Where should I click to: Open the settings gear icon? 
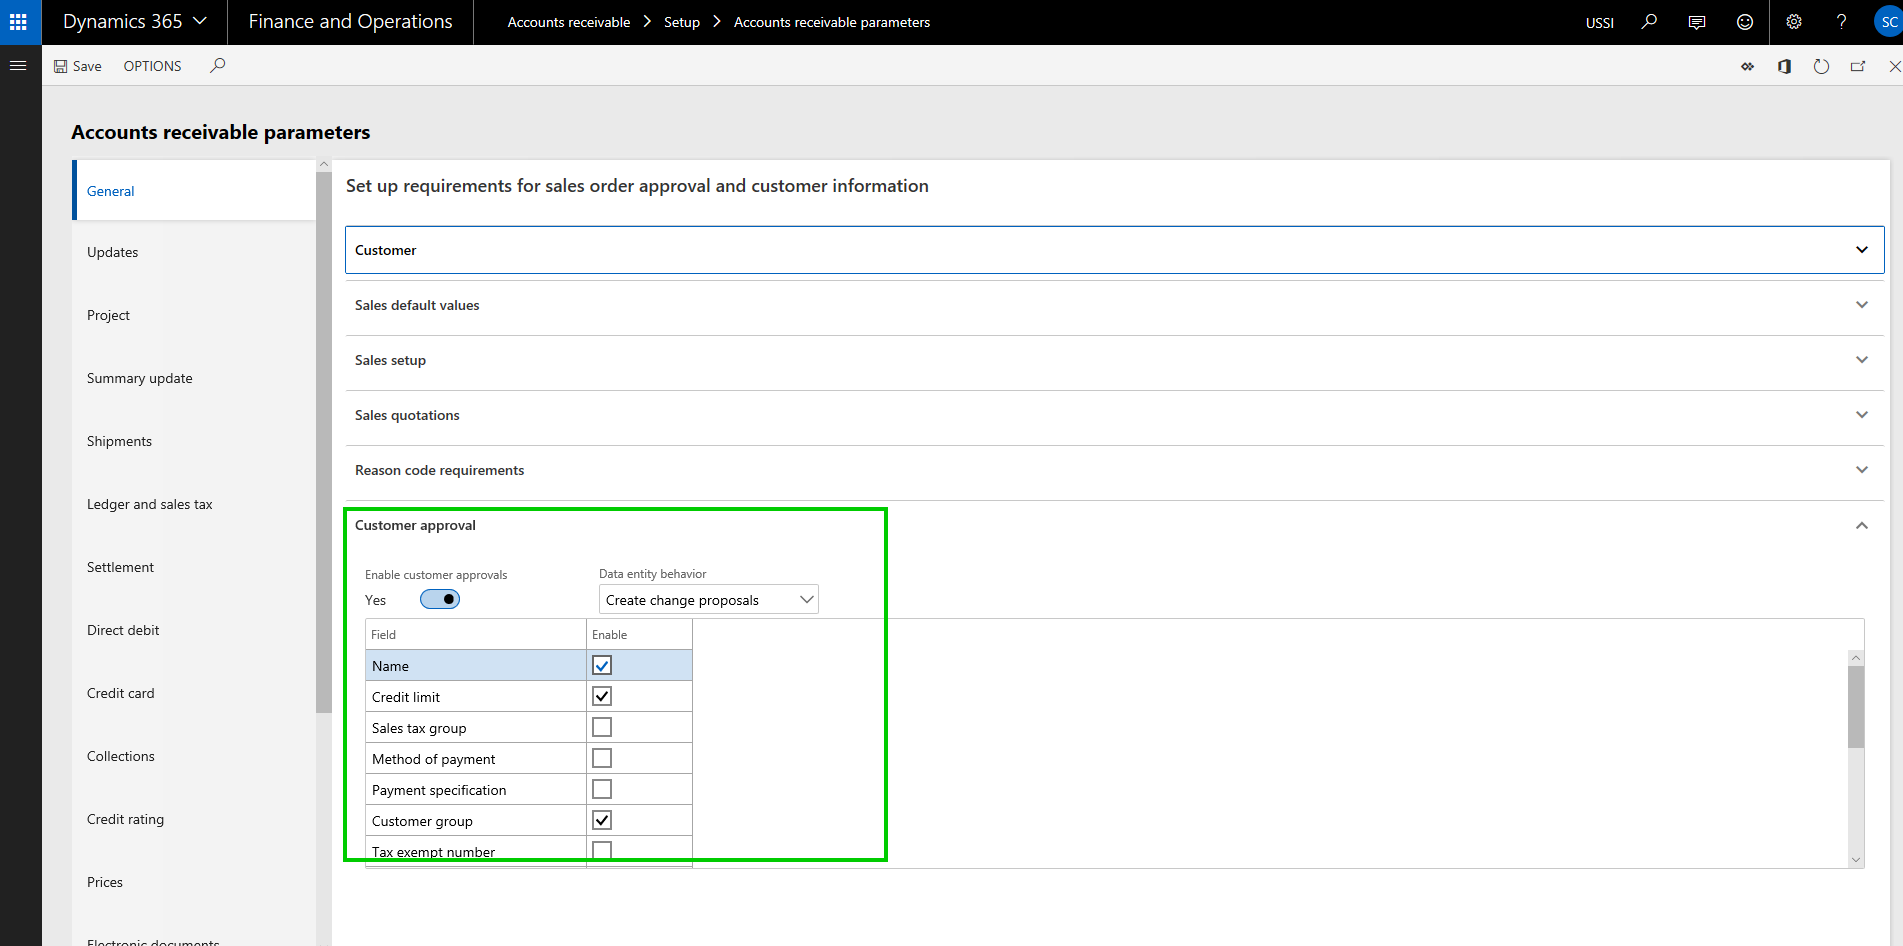(1794, 22)
